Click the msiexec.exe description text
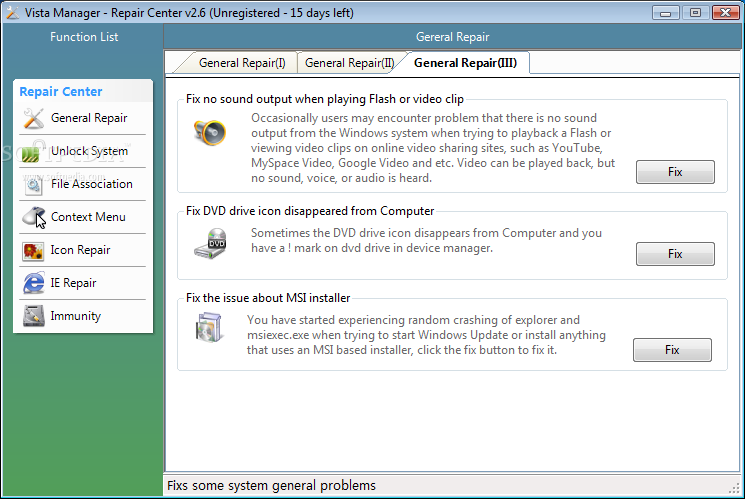Image resolution: width=745 pixels, height=499 pixels. coord(426,335)
